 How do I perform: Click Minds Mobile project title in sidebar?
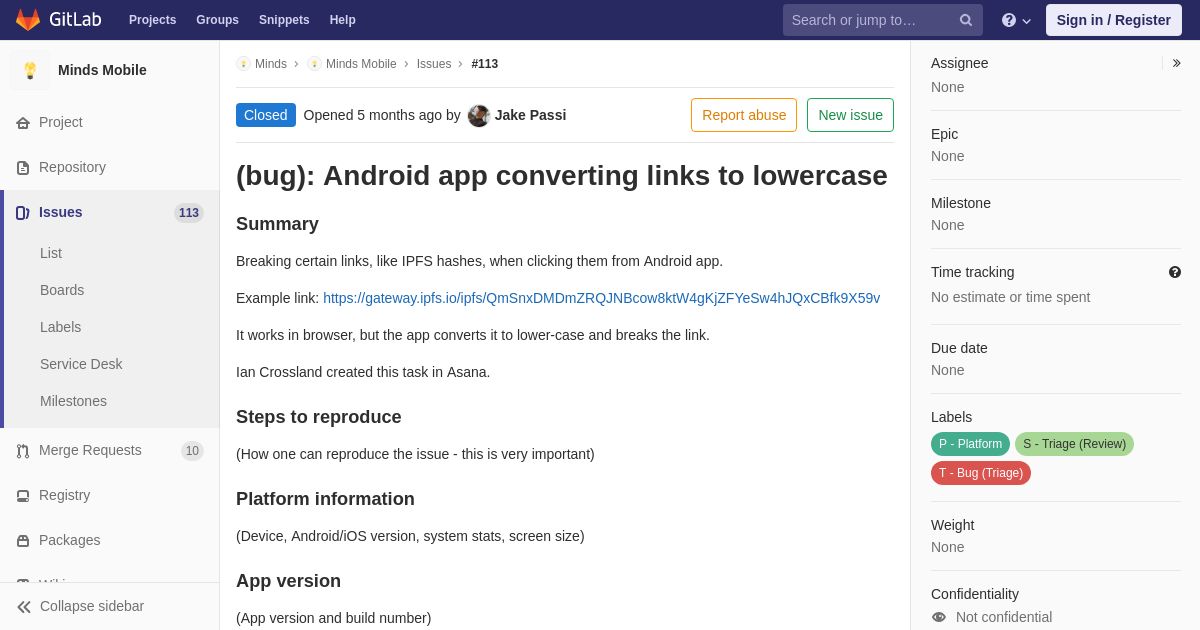click(x=102, y=70)
